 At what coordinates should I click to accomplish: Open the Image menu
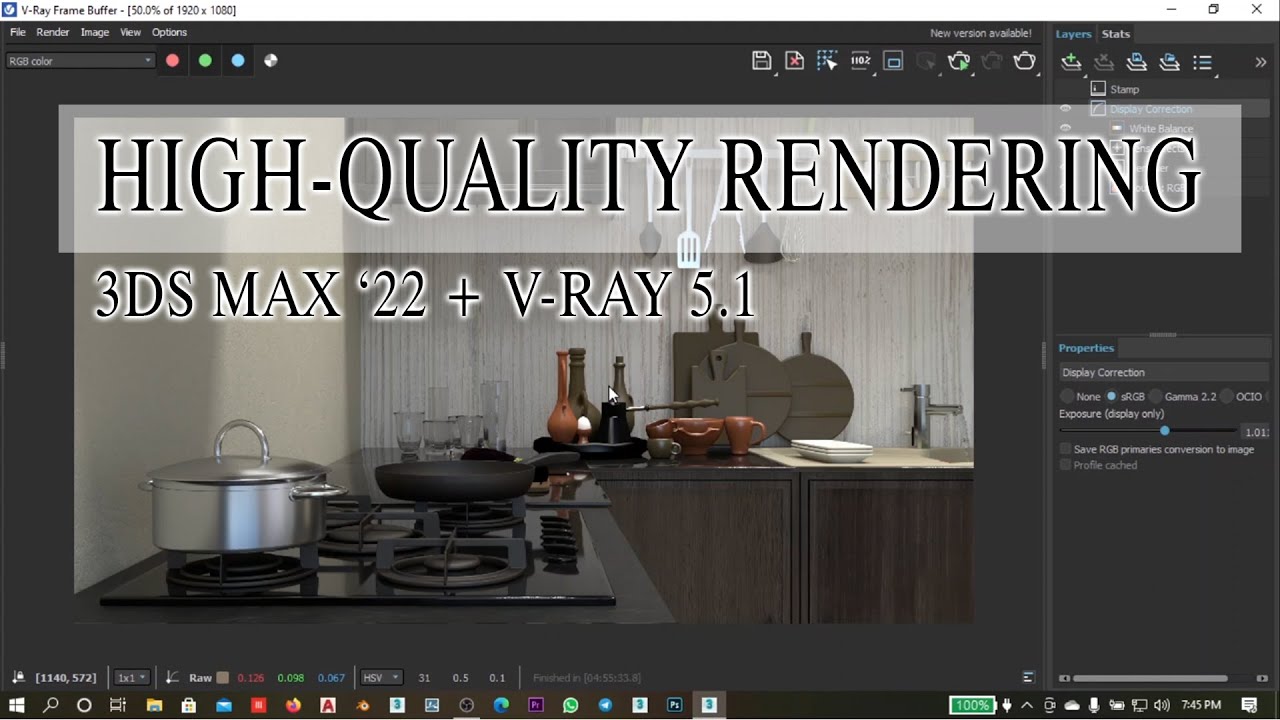point(95,32)
